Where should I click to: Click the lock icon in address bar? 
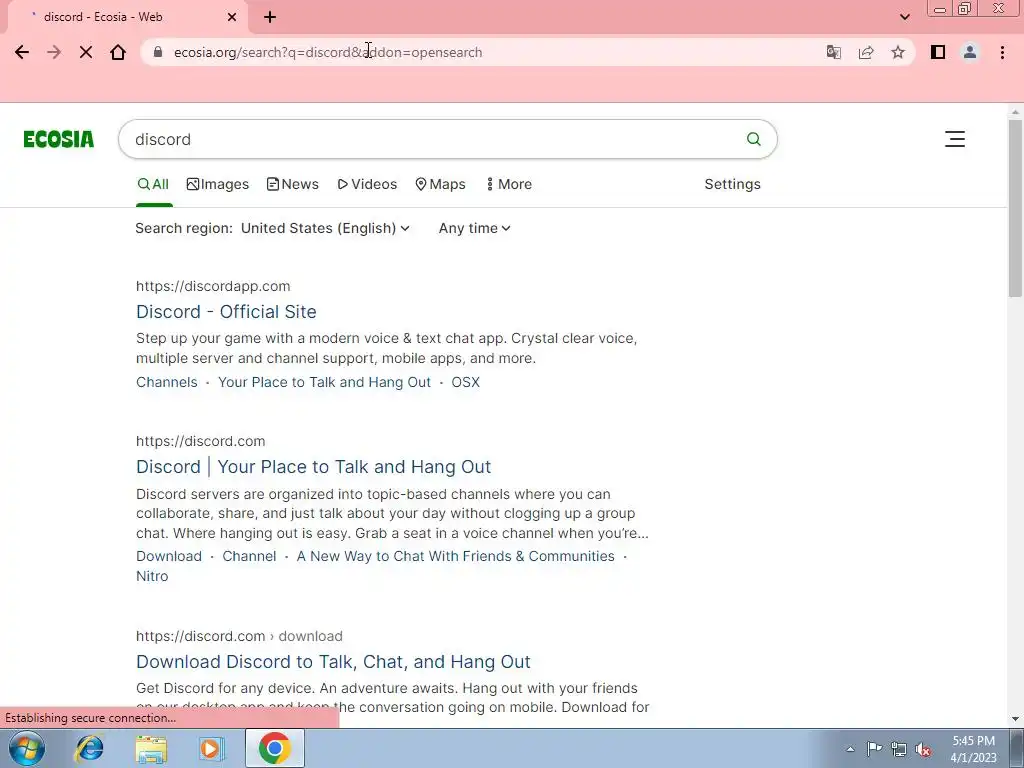pos(157,52)
